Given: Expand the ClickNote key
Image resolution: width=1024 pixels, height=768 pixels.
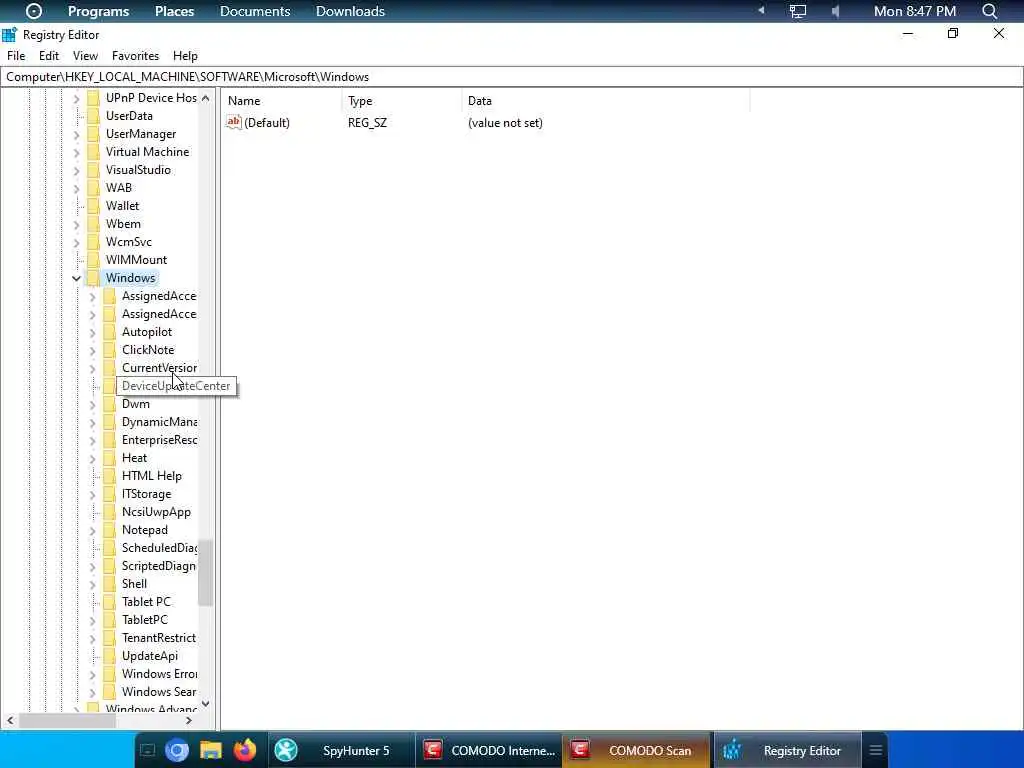Looking at the screenshot, I should [92, 351].
